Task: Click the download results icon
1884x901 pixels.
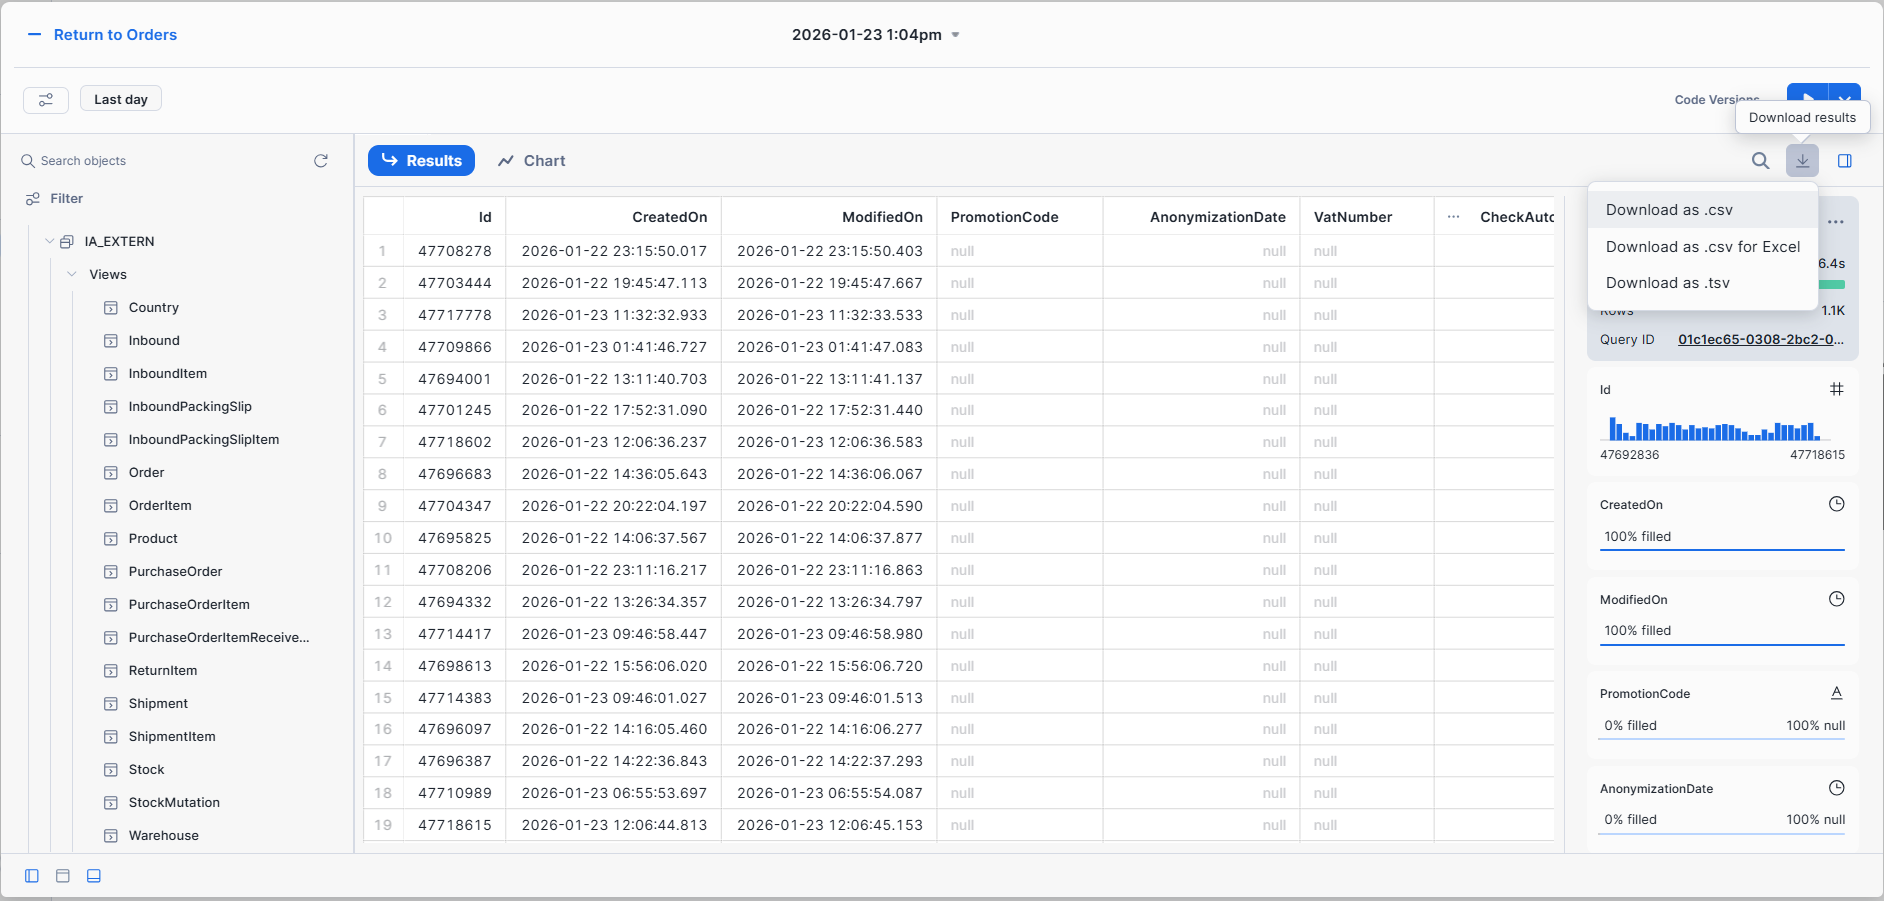Action: 1802,161
